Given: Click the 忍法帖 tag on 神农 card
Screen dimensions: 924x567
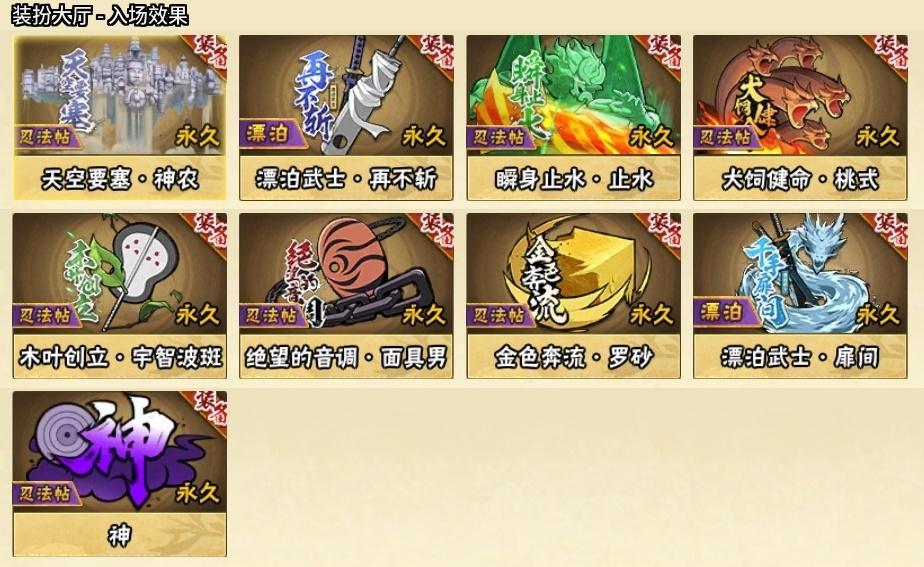Looking at the screenshot, I should coord(46,137).
